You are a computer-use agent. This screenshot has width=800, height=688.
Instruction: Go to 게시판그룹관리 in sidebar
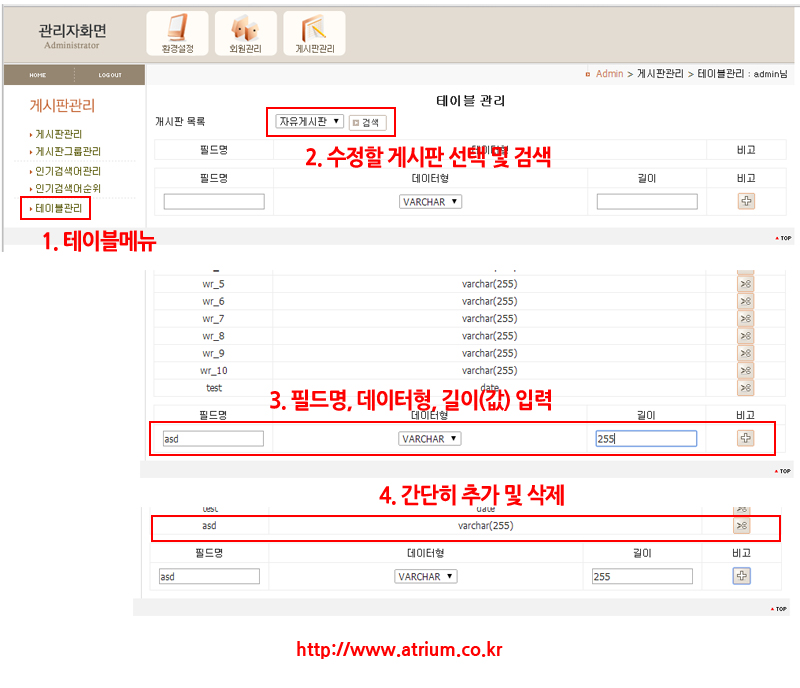click(x=68, y=152)
